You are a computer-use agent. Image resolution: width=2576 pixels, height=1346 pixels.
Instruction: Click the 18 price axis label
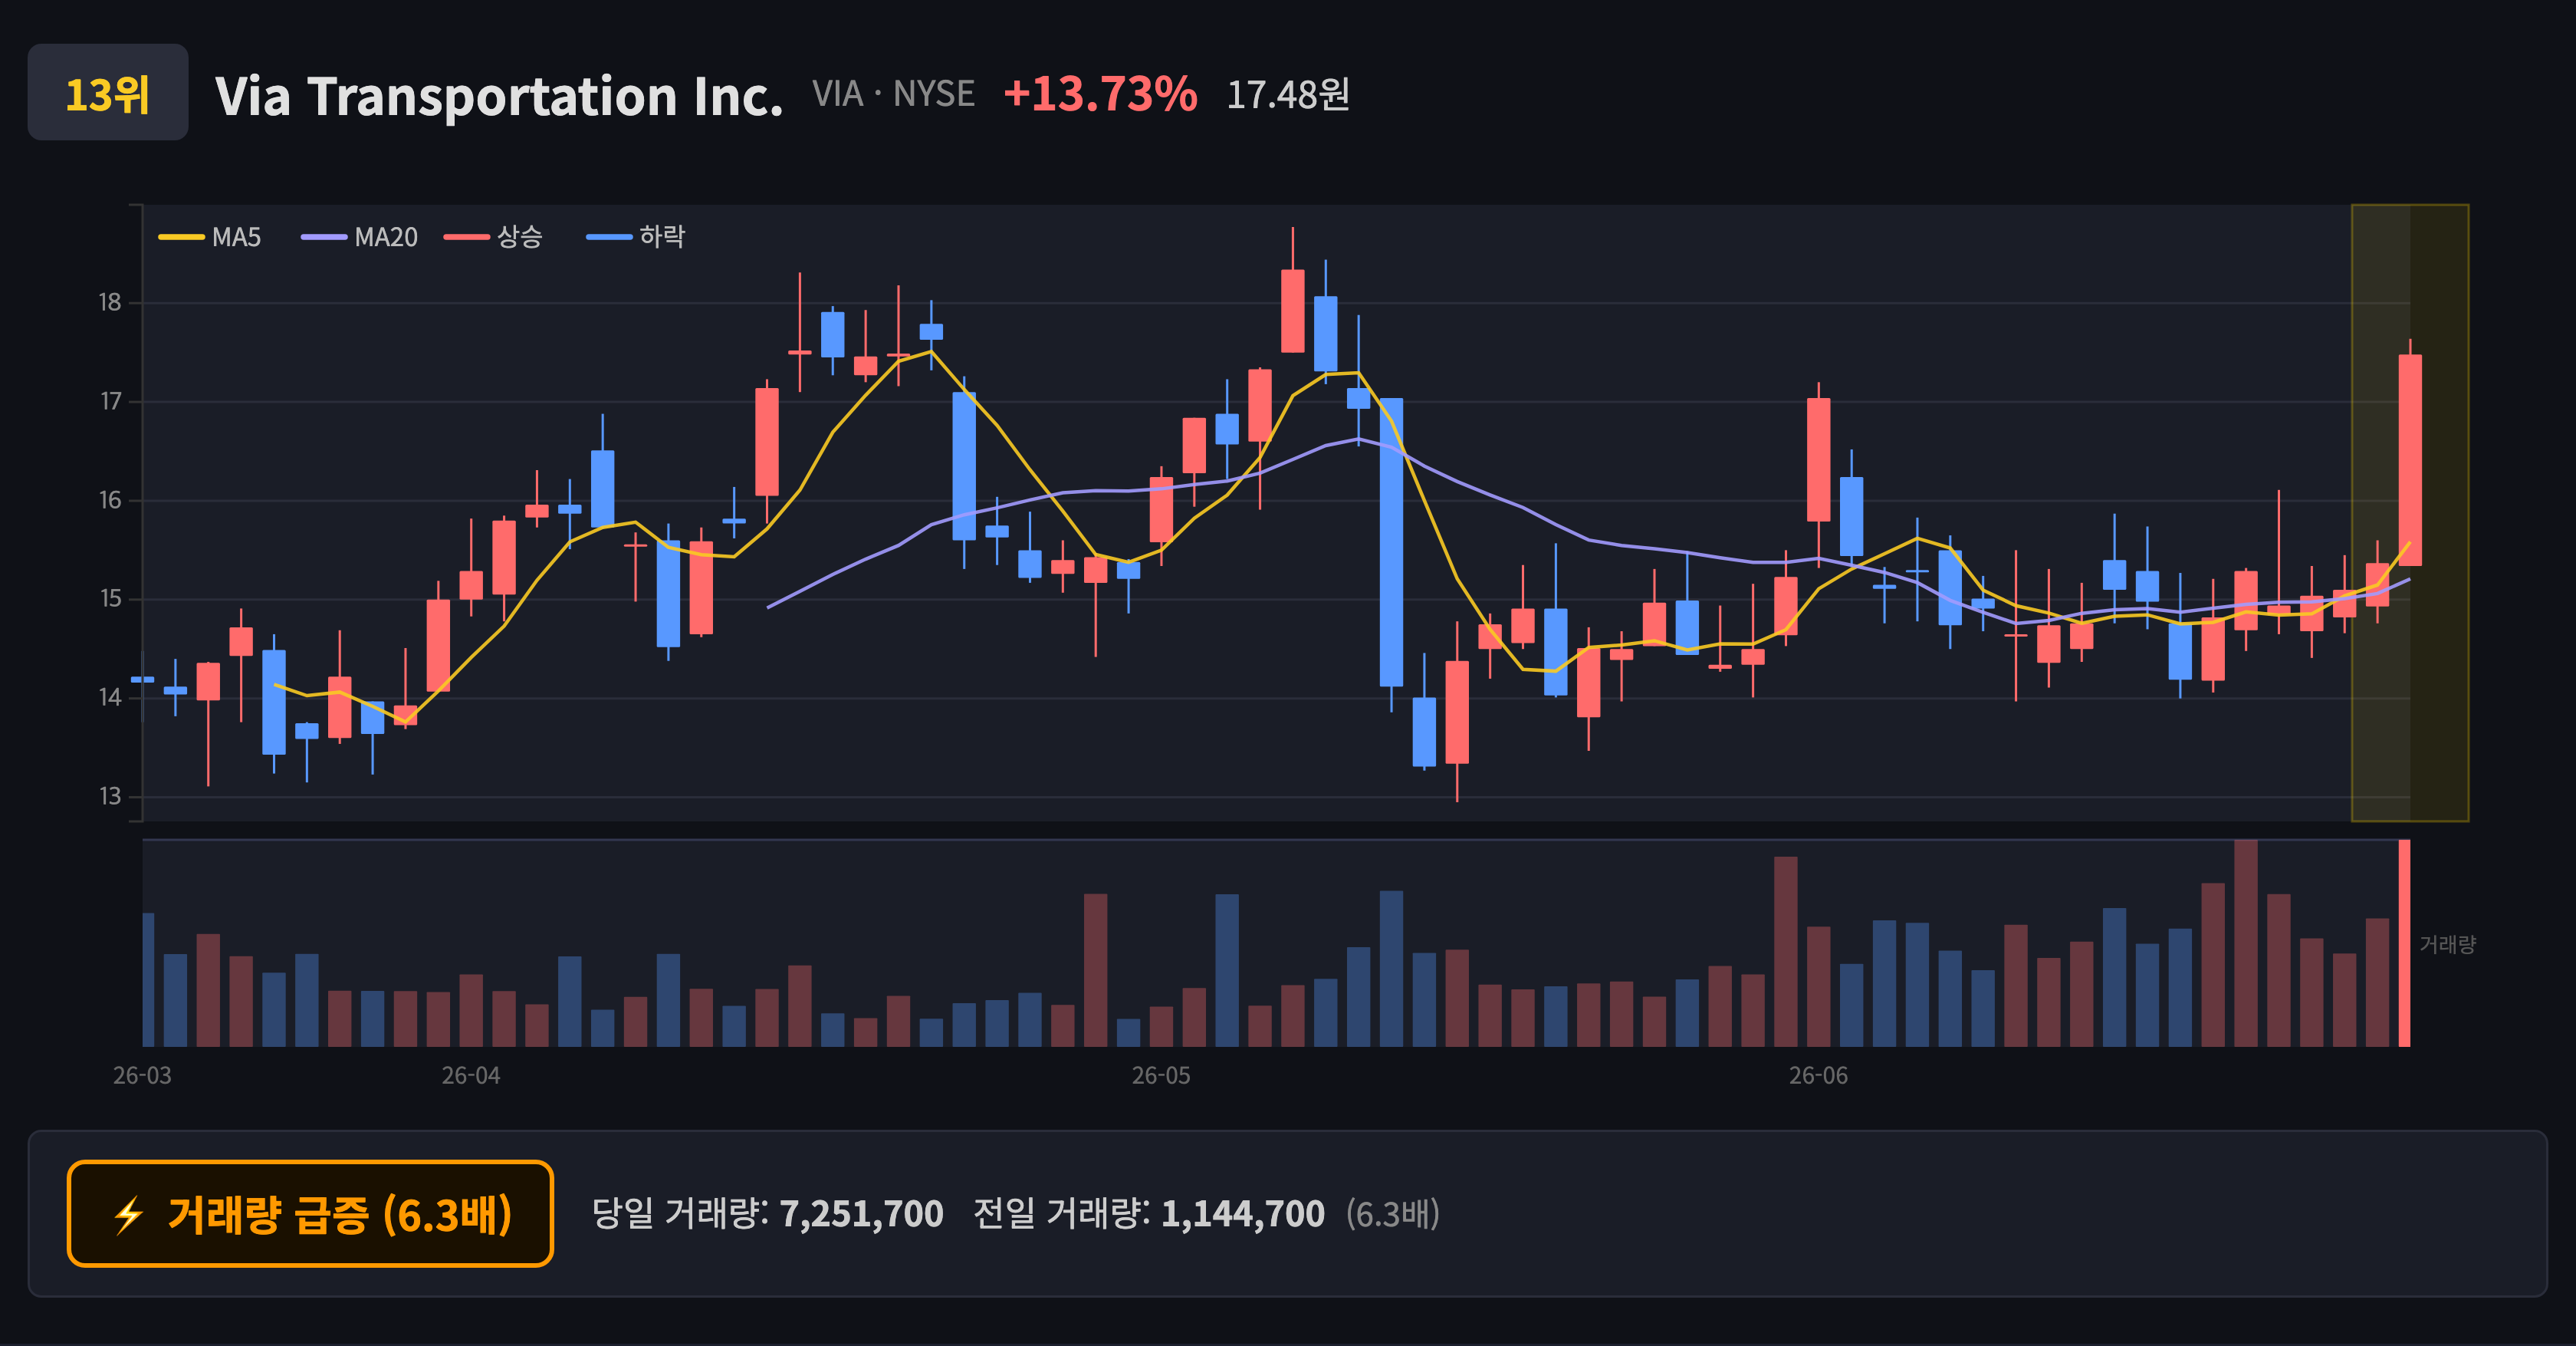click(110, 302)
